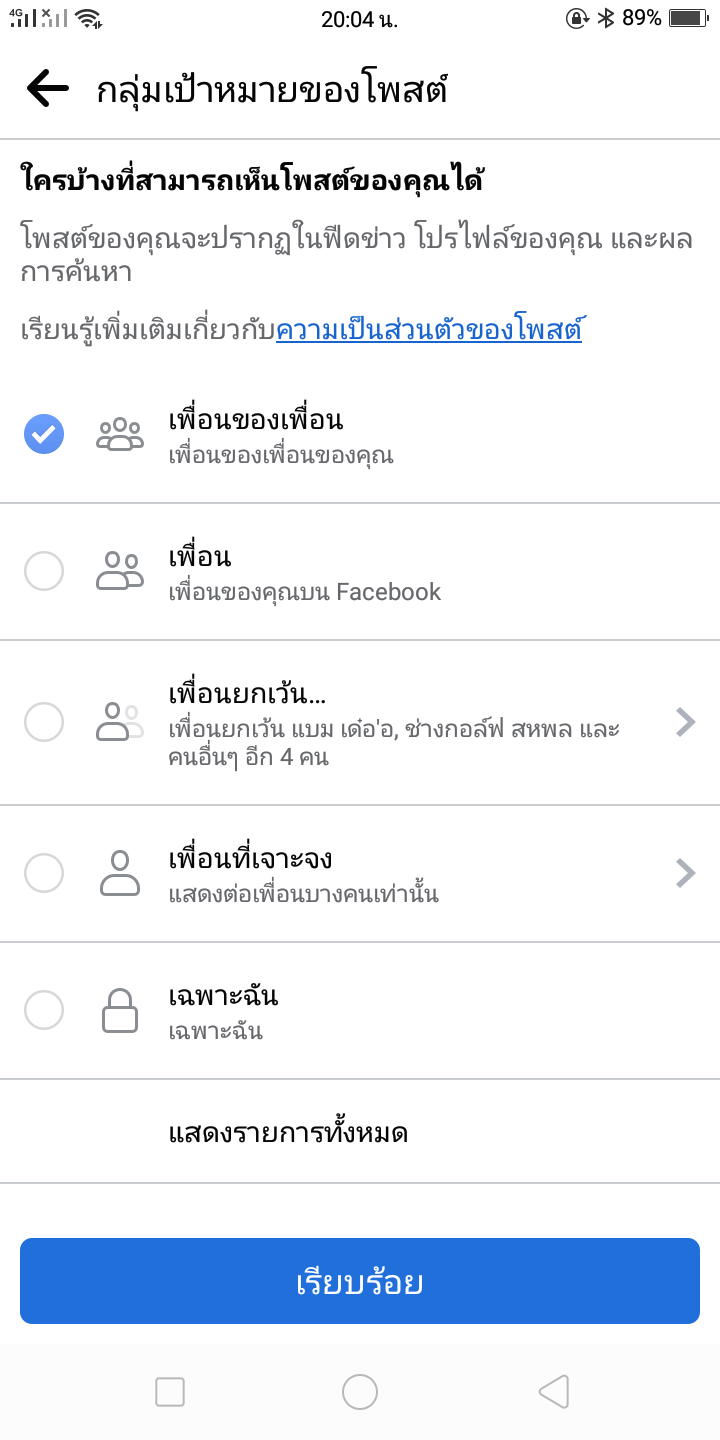The image size is (720, 1440).
Task: Tap the padlock Only me icon
Action: pos(120,1010)
